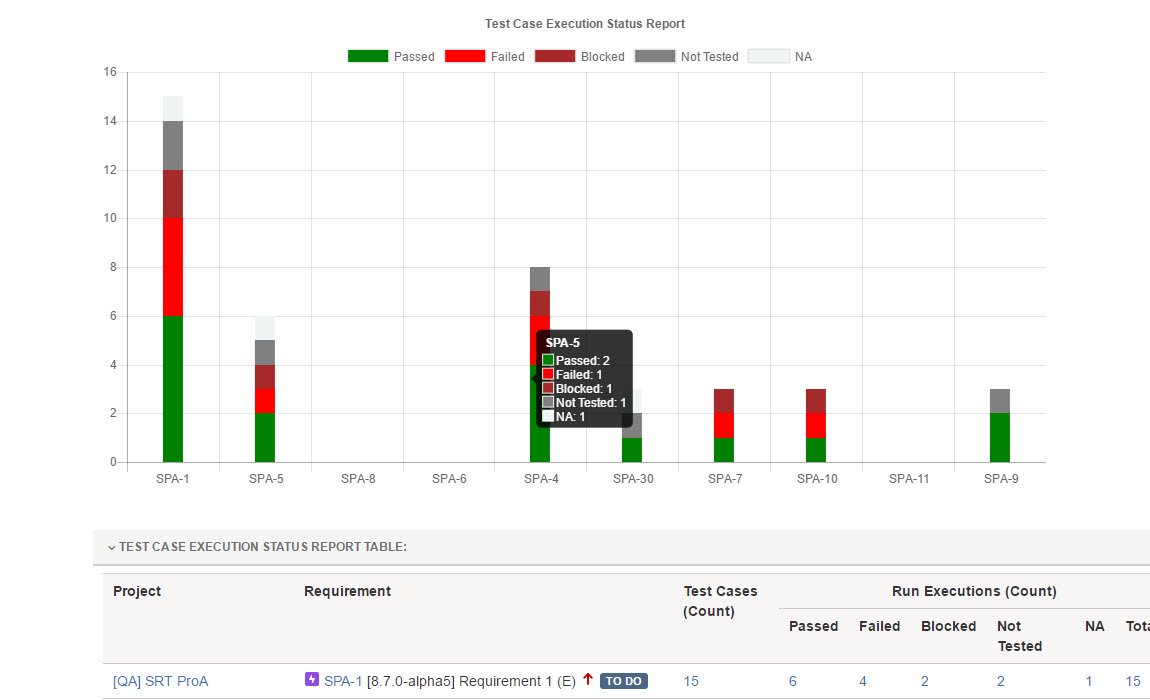Click the green Passed segment of SPA-1 bar
Image resolution: width=1150 pixels, height=700 pixels.
(173, 388)
